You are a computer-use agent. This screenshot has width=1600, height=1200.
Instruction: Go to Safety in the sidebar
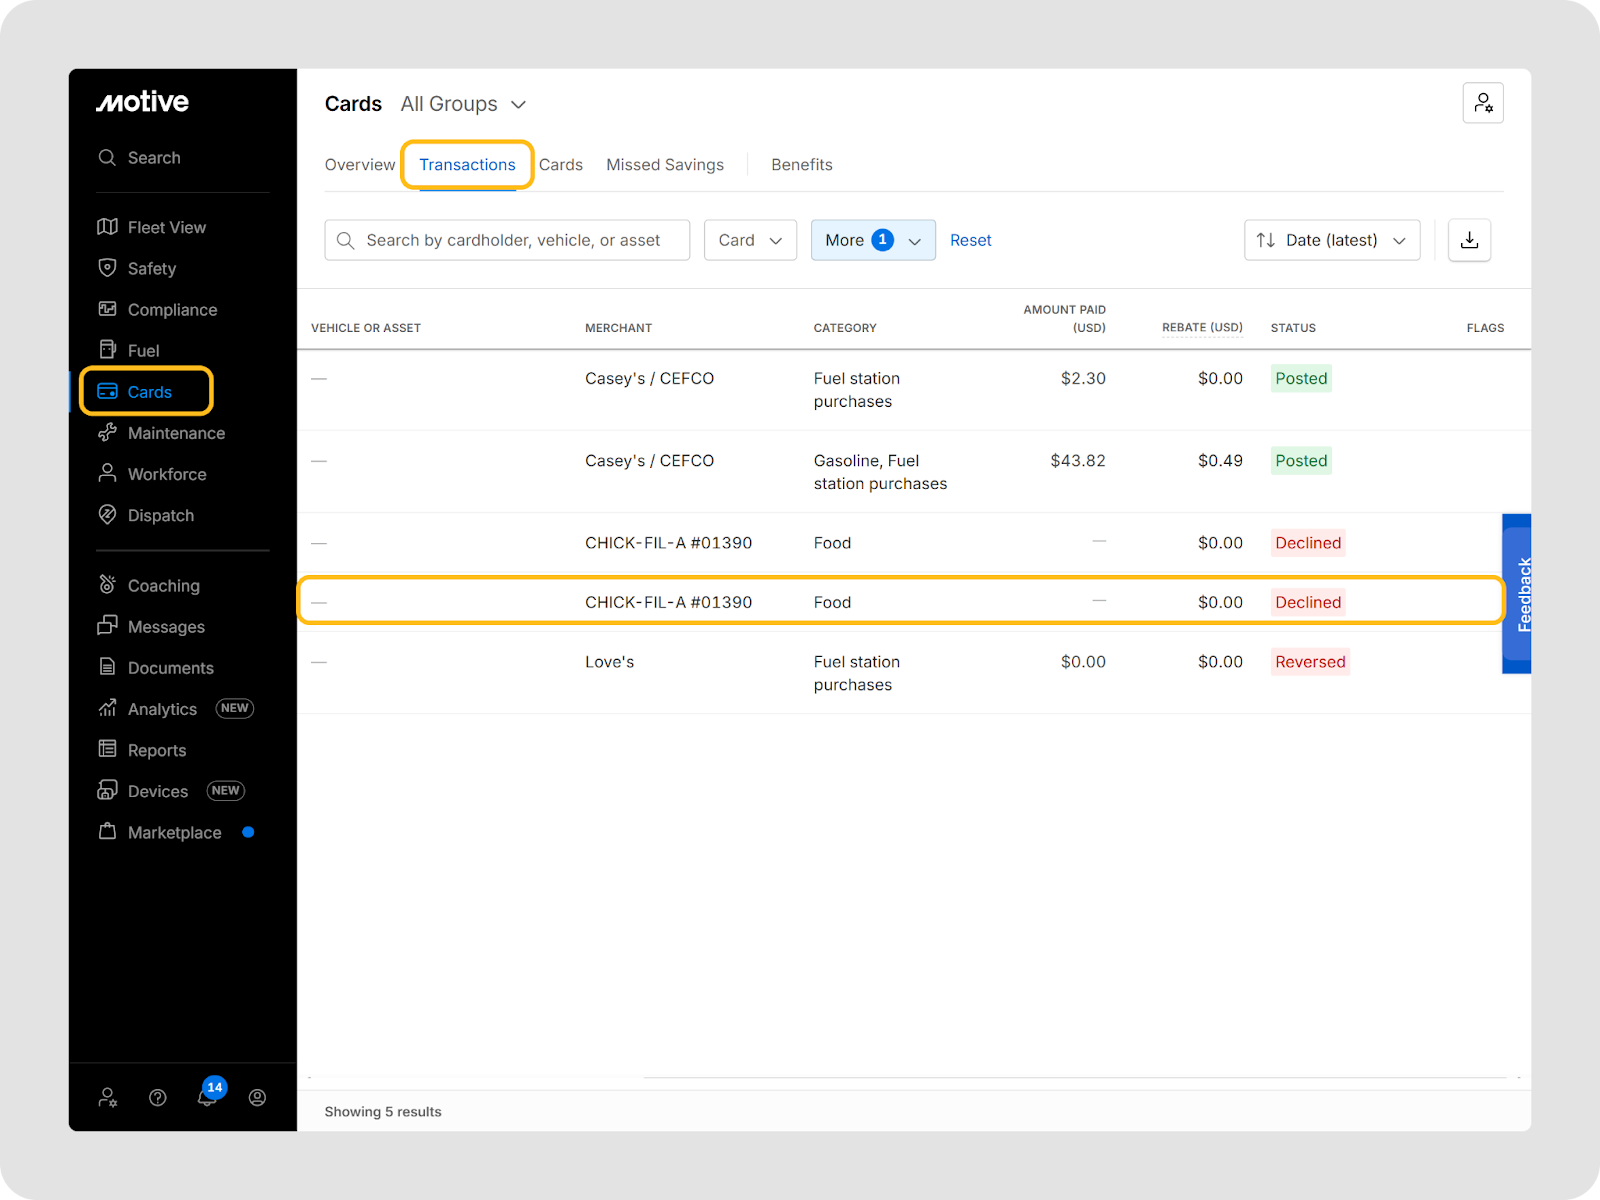pyautogui.click(x=151, y=268)
